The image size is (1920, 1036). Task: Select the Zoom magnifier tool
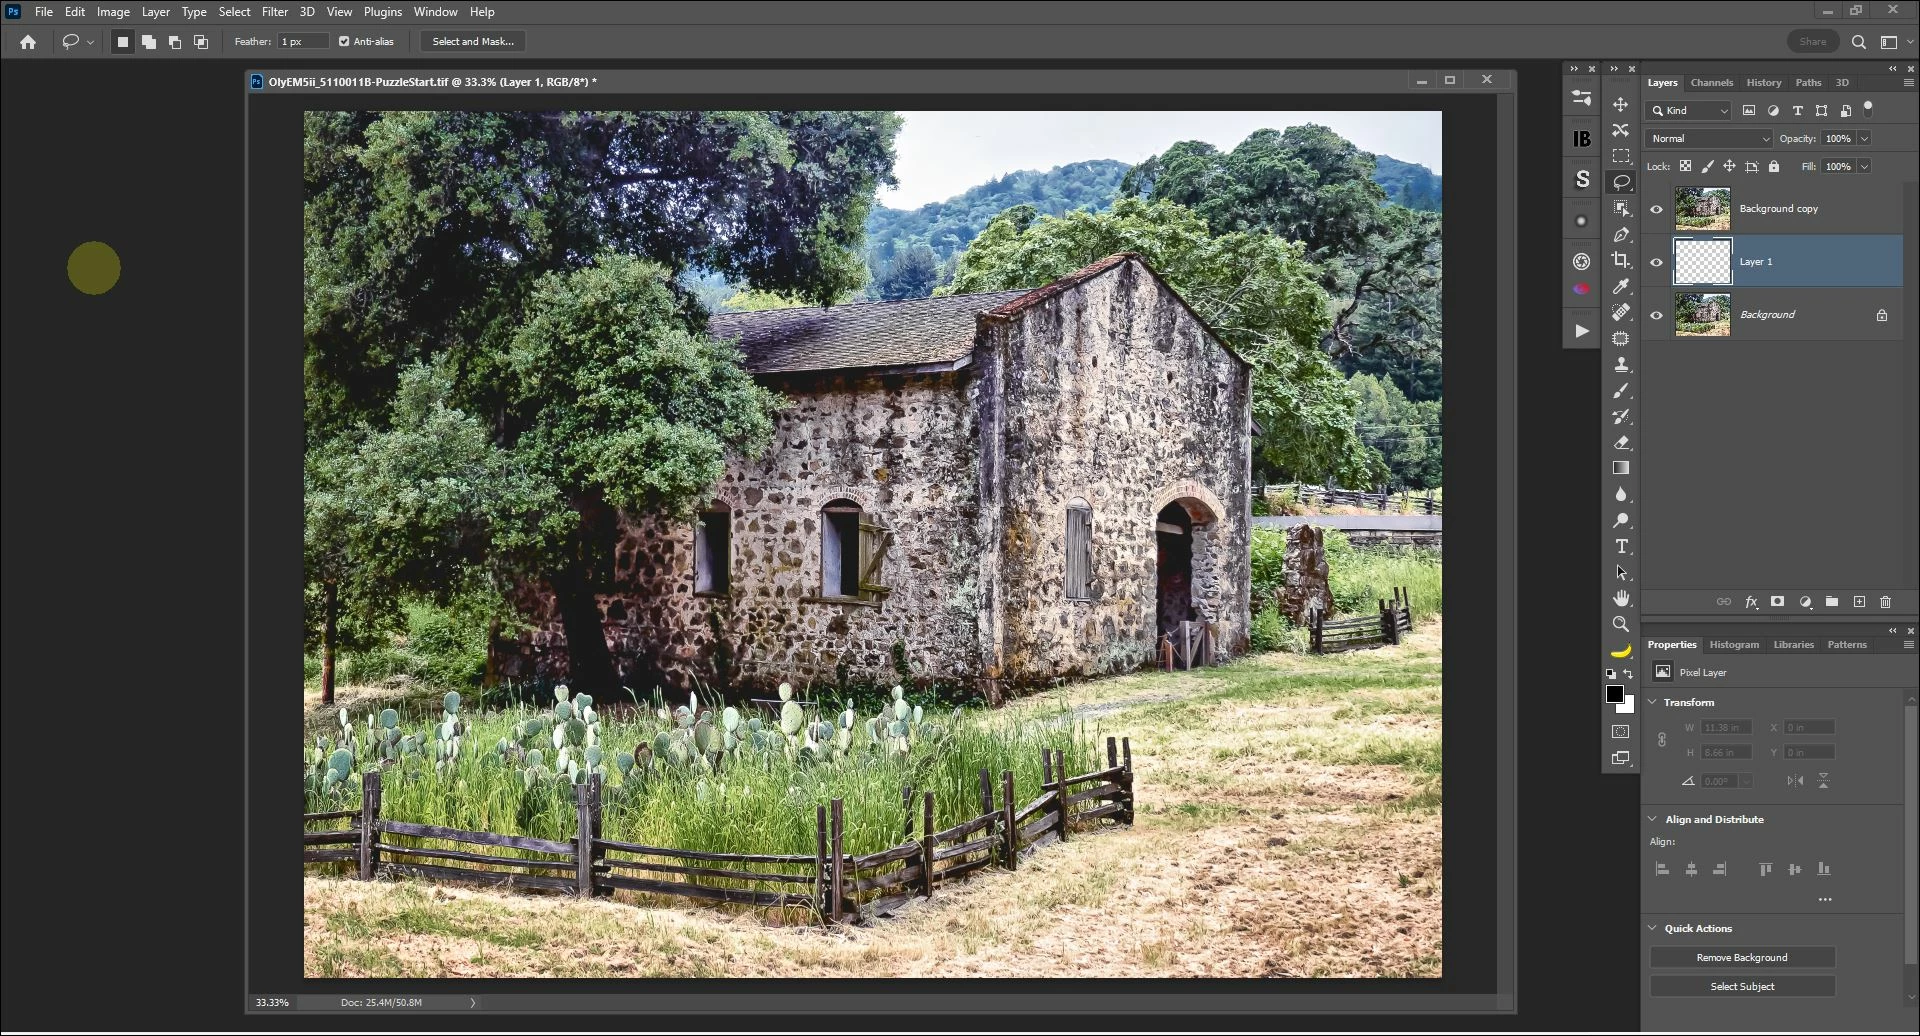click(x=1620, y=624)
